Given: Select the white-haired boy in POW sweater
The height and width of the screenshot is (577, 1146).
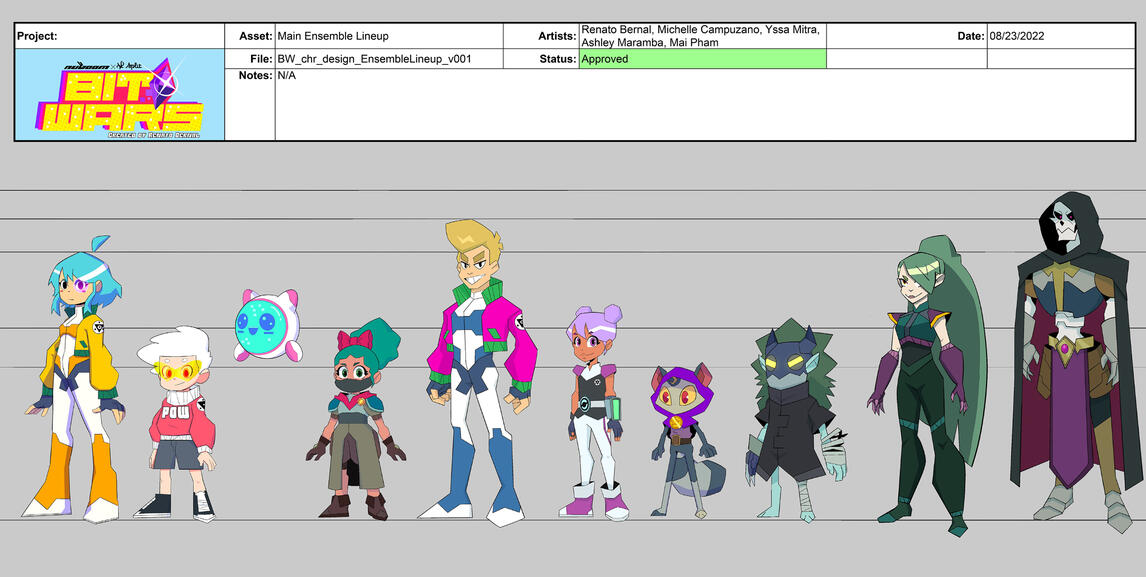Looking at the screenshot, I should tap(176, 424).
